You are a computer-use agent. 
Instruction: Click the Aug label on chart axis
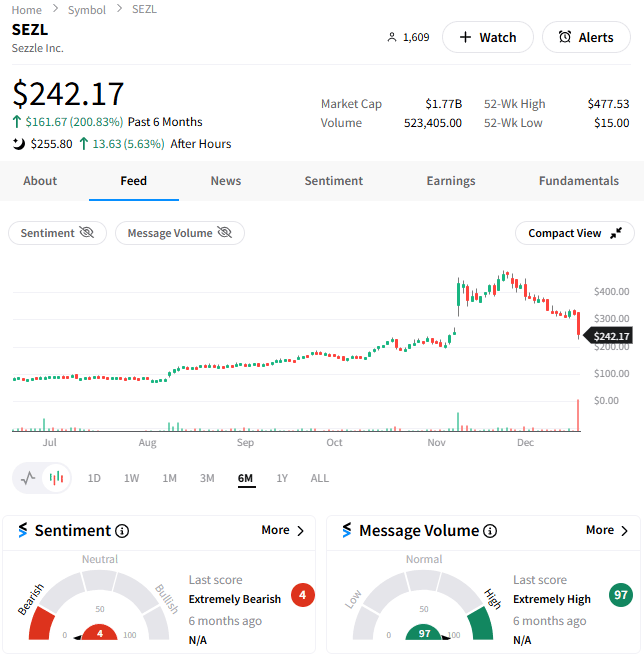click(147, 443)
